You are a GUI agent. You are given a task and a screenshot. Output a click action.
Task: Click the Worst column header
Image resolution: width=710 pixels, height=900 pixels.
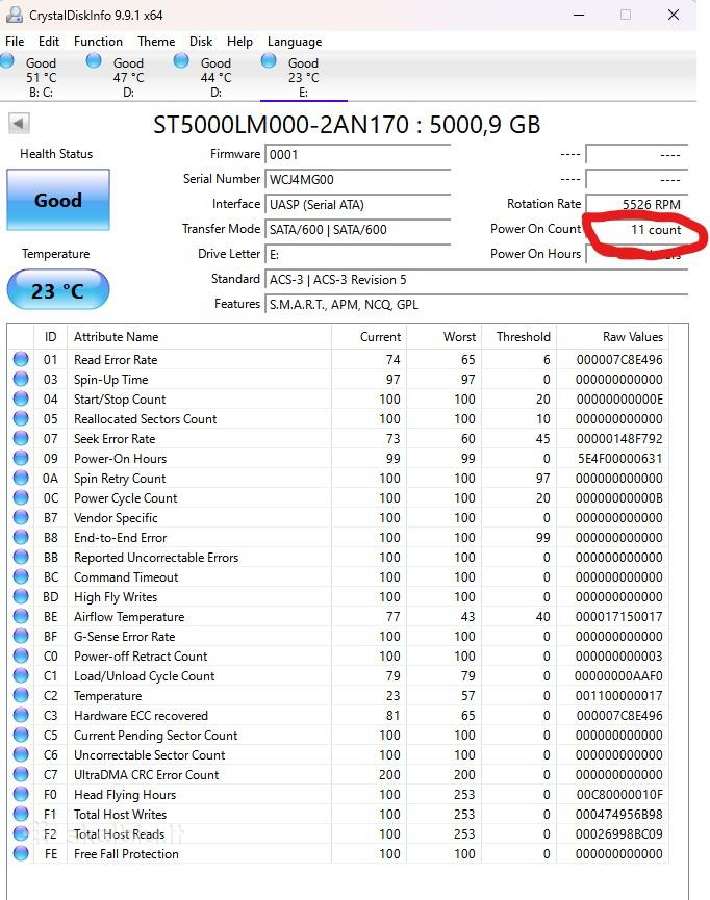(x=444, y=337)
